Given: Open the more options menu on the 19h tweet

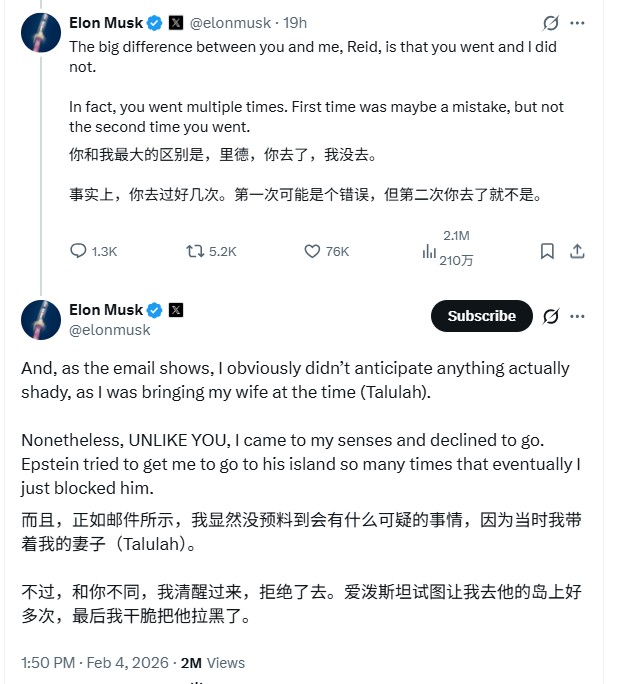Looking at the screenshot, I should [577, 22].
